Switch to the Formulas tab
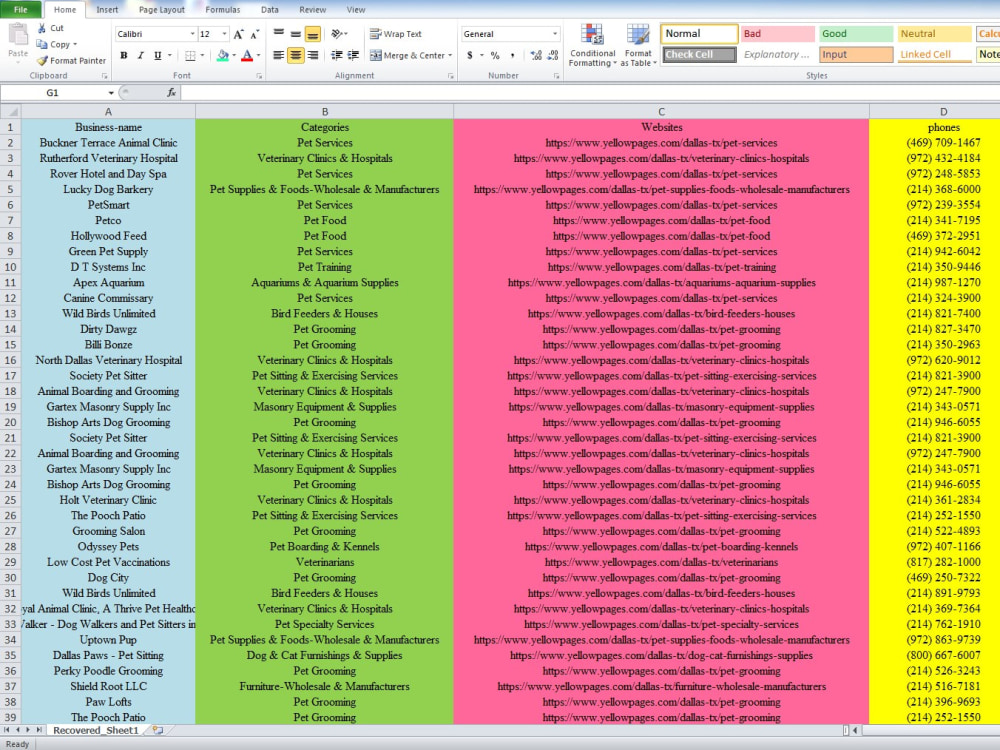Screen dimensions: 1000x750 (x=223, y=10)
